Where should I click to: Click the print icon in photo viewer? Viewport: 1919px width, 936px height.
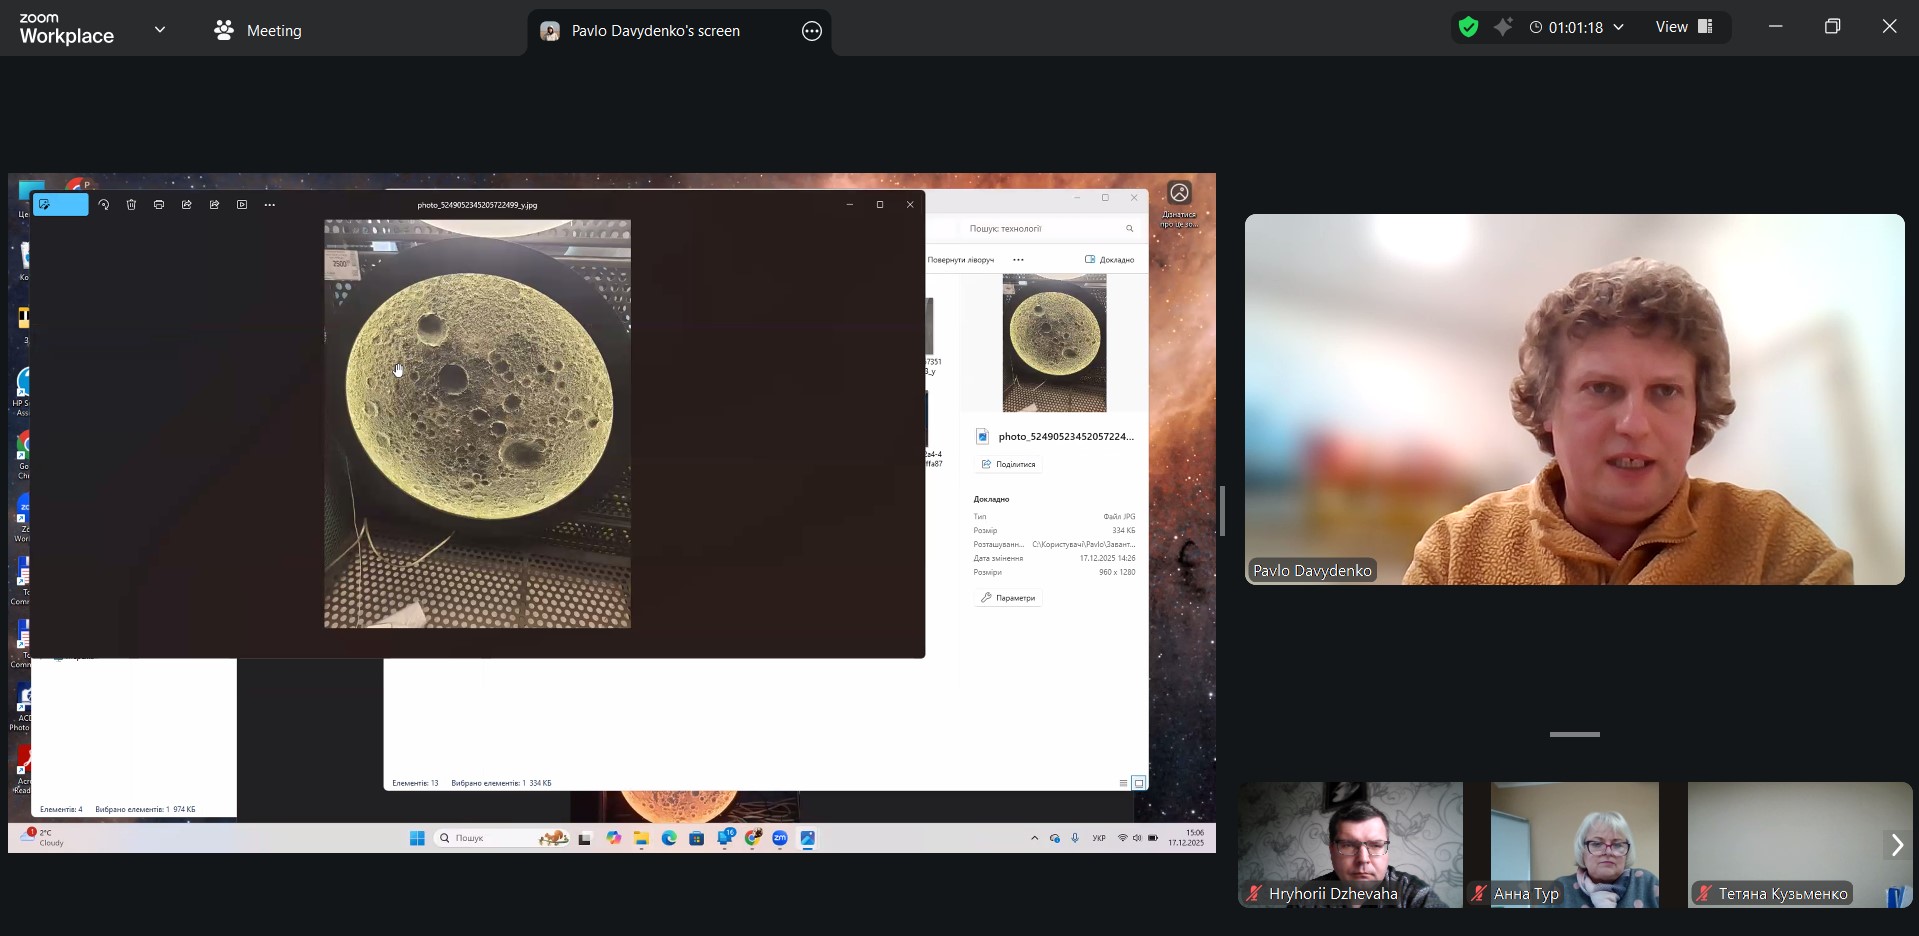[x=159, y=205]
